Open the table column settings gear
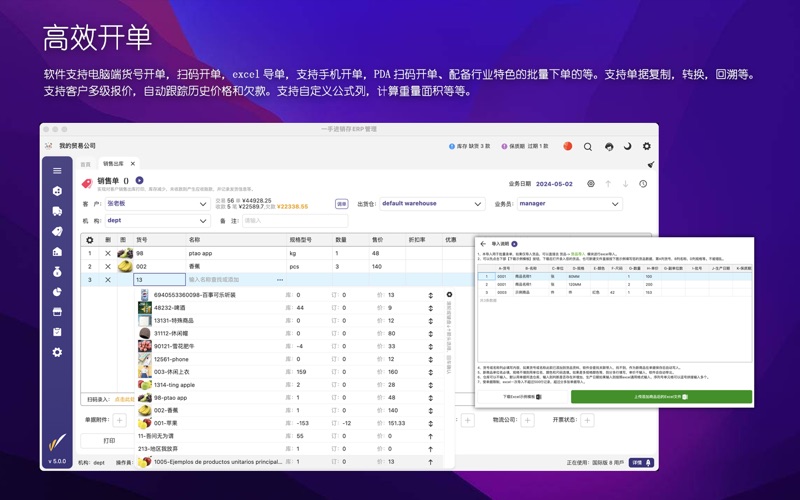This screenshot has height=500, width=800. tap(90, 240)
